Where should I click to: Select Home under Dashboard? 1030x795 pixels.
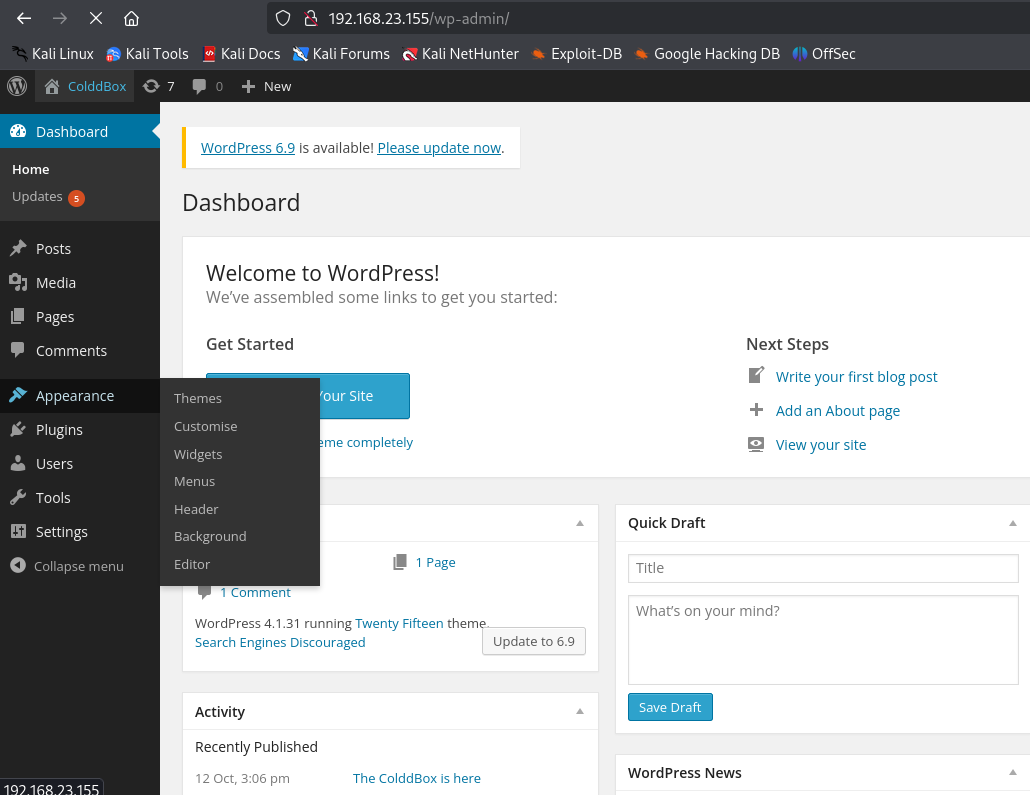coord(30,170)
